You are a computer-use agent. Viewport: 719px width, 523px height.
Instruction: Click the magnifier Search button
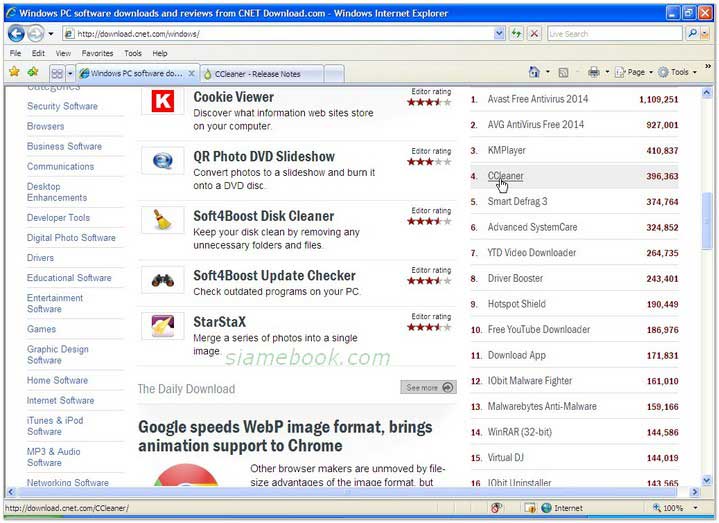click(x=692, y=33)
